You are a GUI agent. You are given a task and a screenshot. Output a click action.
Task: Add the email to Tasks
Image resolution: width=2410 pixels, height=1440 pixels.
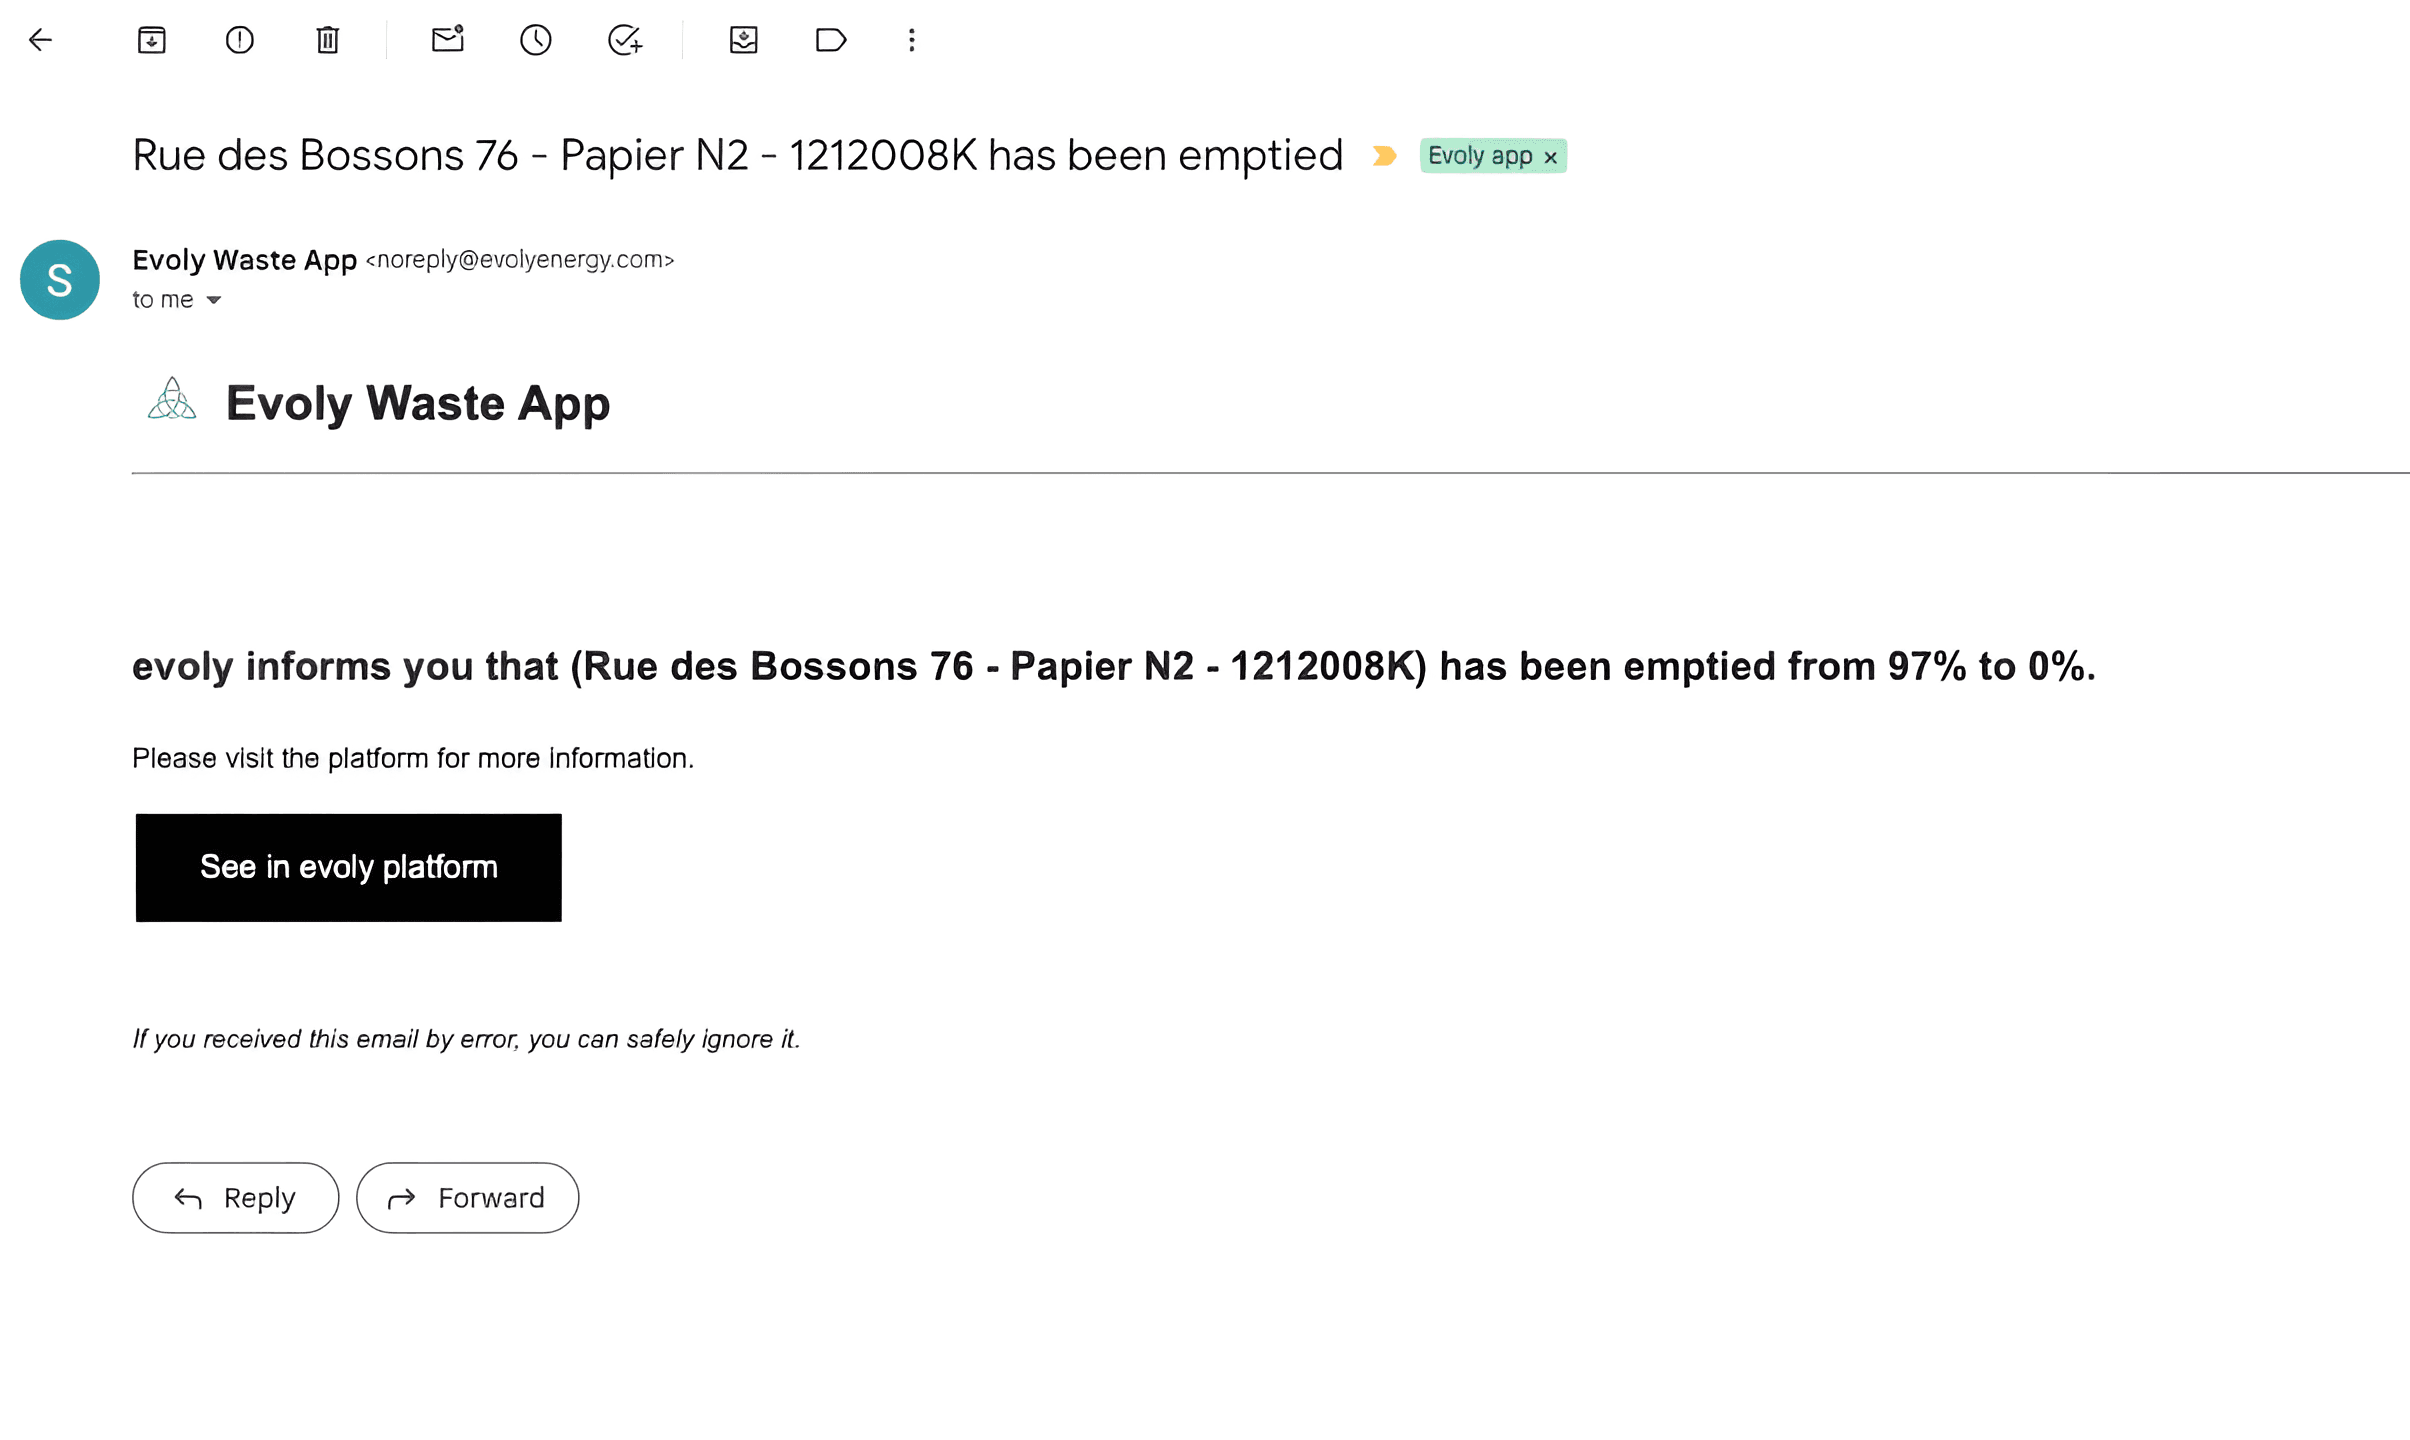(x=625, y=40)
